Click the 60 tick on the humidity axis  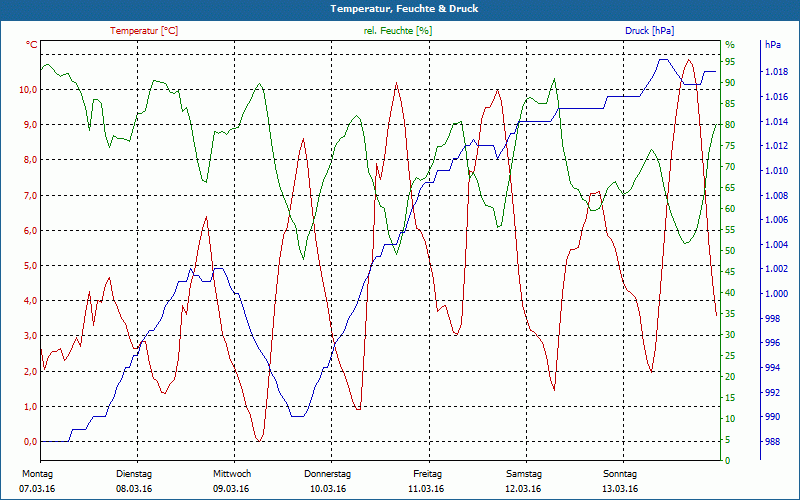click(x=730, y=209)
